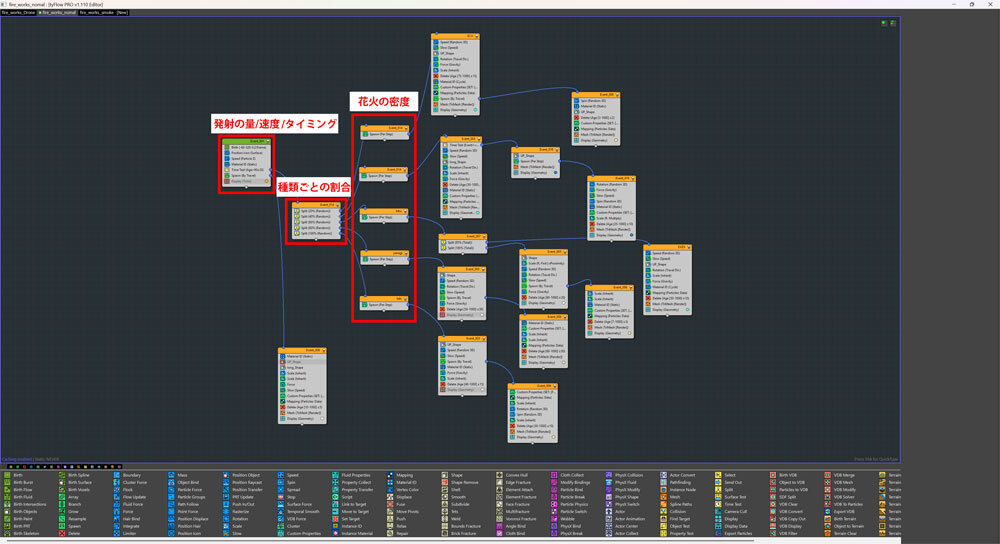Expand the top event's header dropdown arrow
Viewport: 1000px width, 544px height.
coord(478,35)
